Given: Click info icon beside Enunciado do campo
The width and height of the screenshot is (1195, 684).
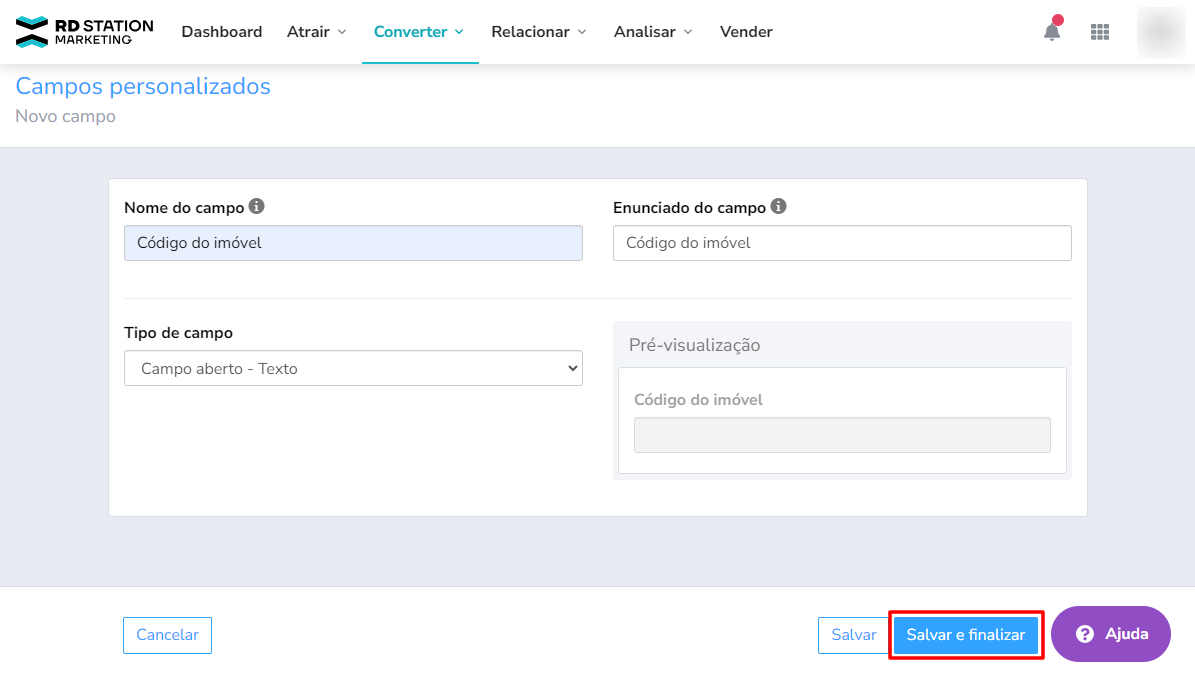Looking at the screenshot, I should pyautogui.click(x=779, y=207).
